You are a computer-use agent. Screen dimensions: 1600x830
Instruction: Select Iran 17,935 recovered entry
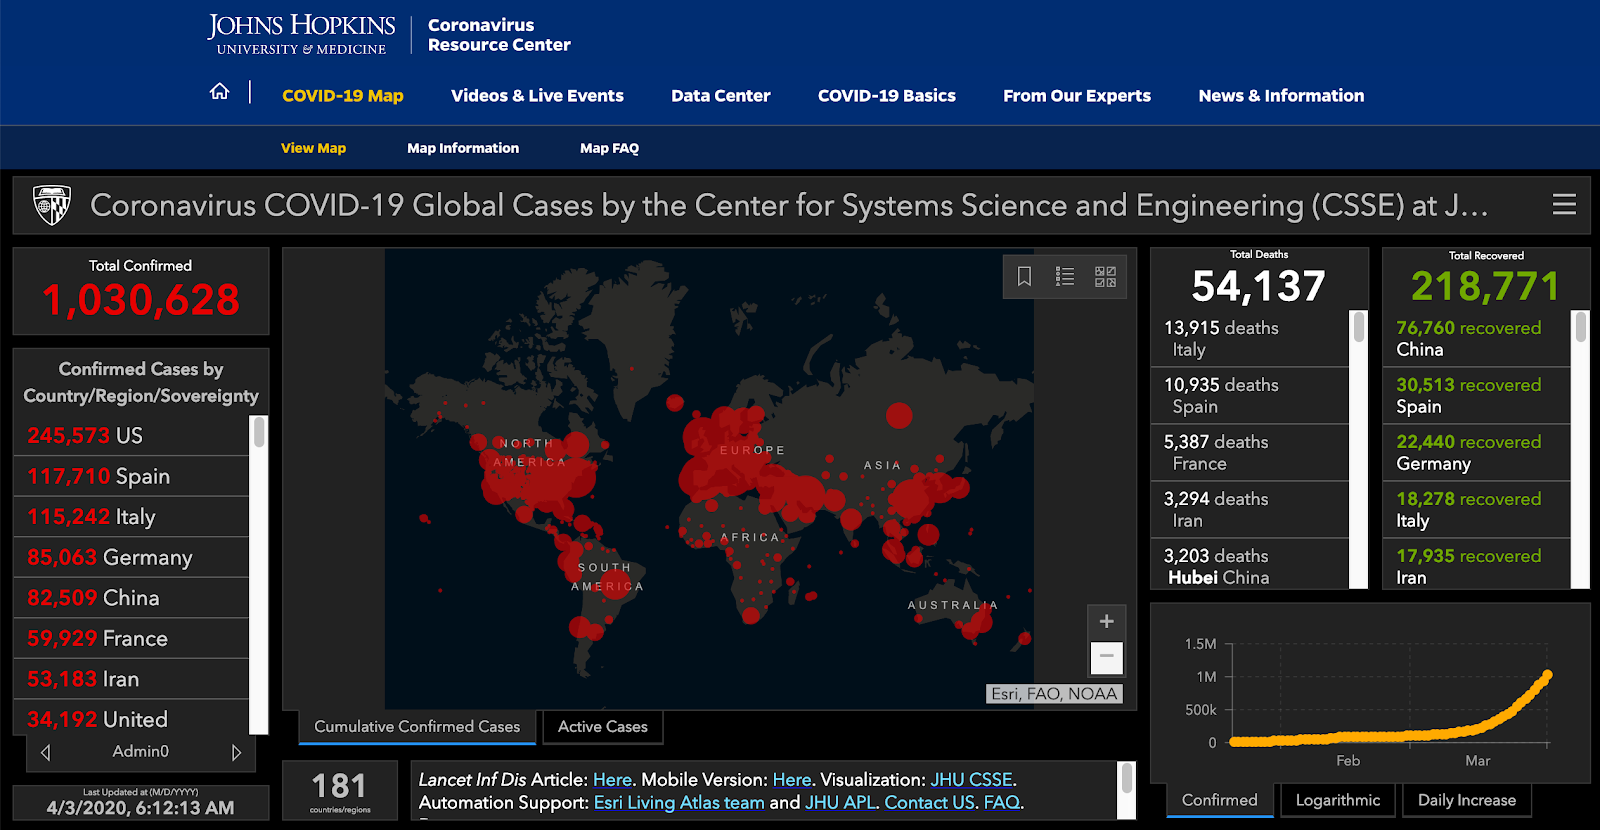1476,566
